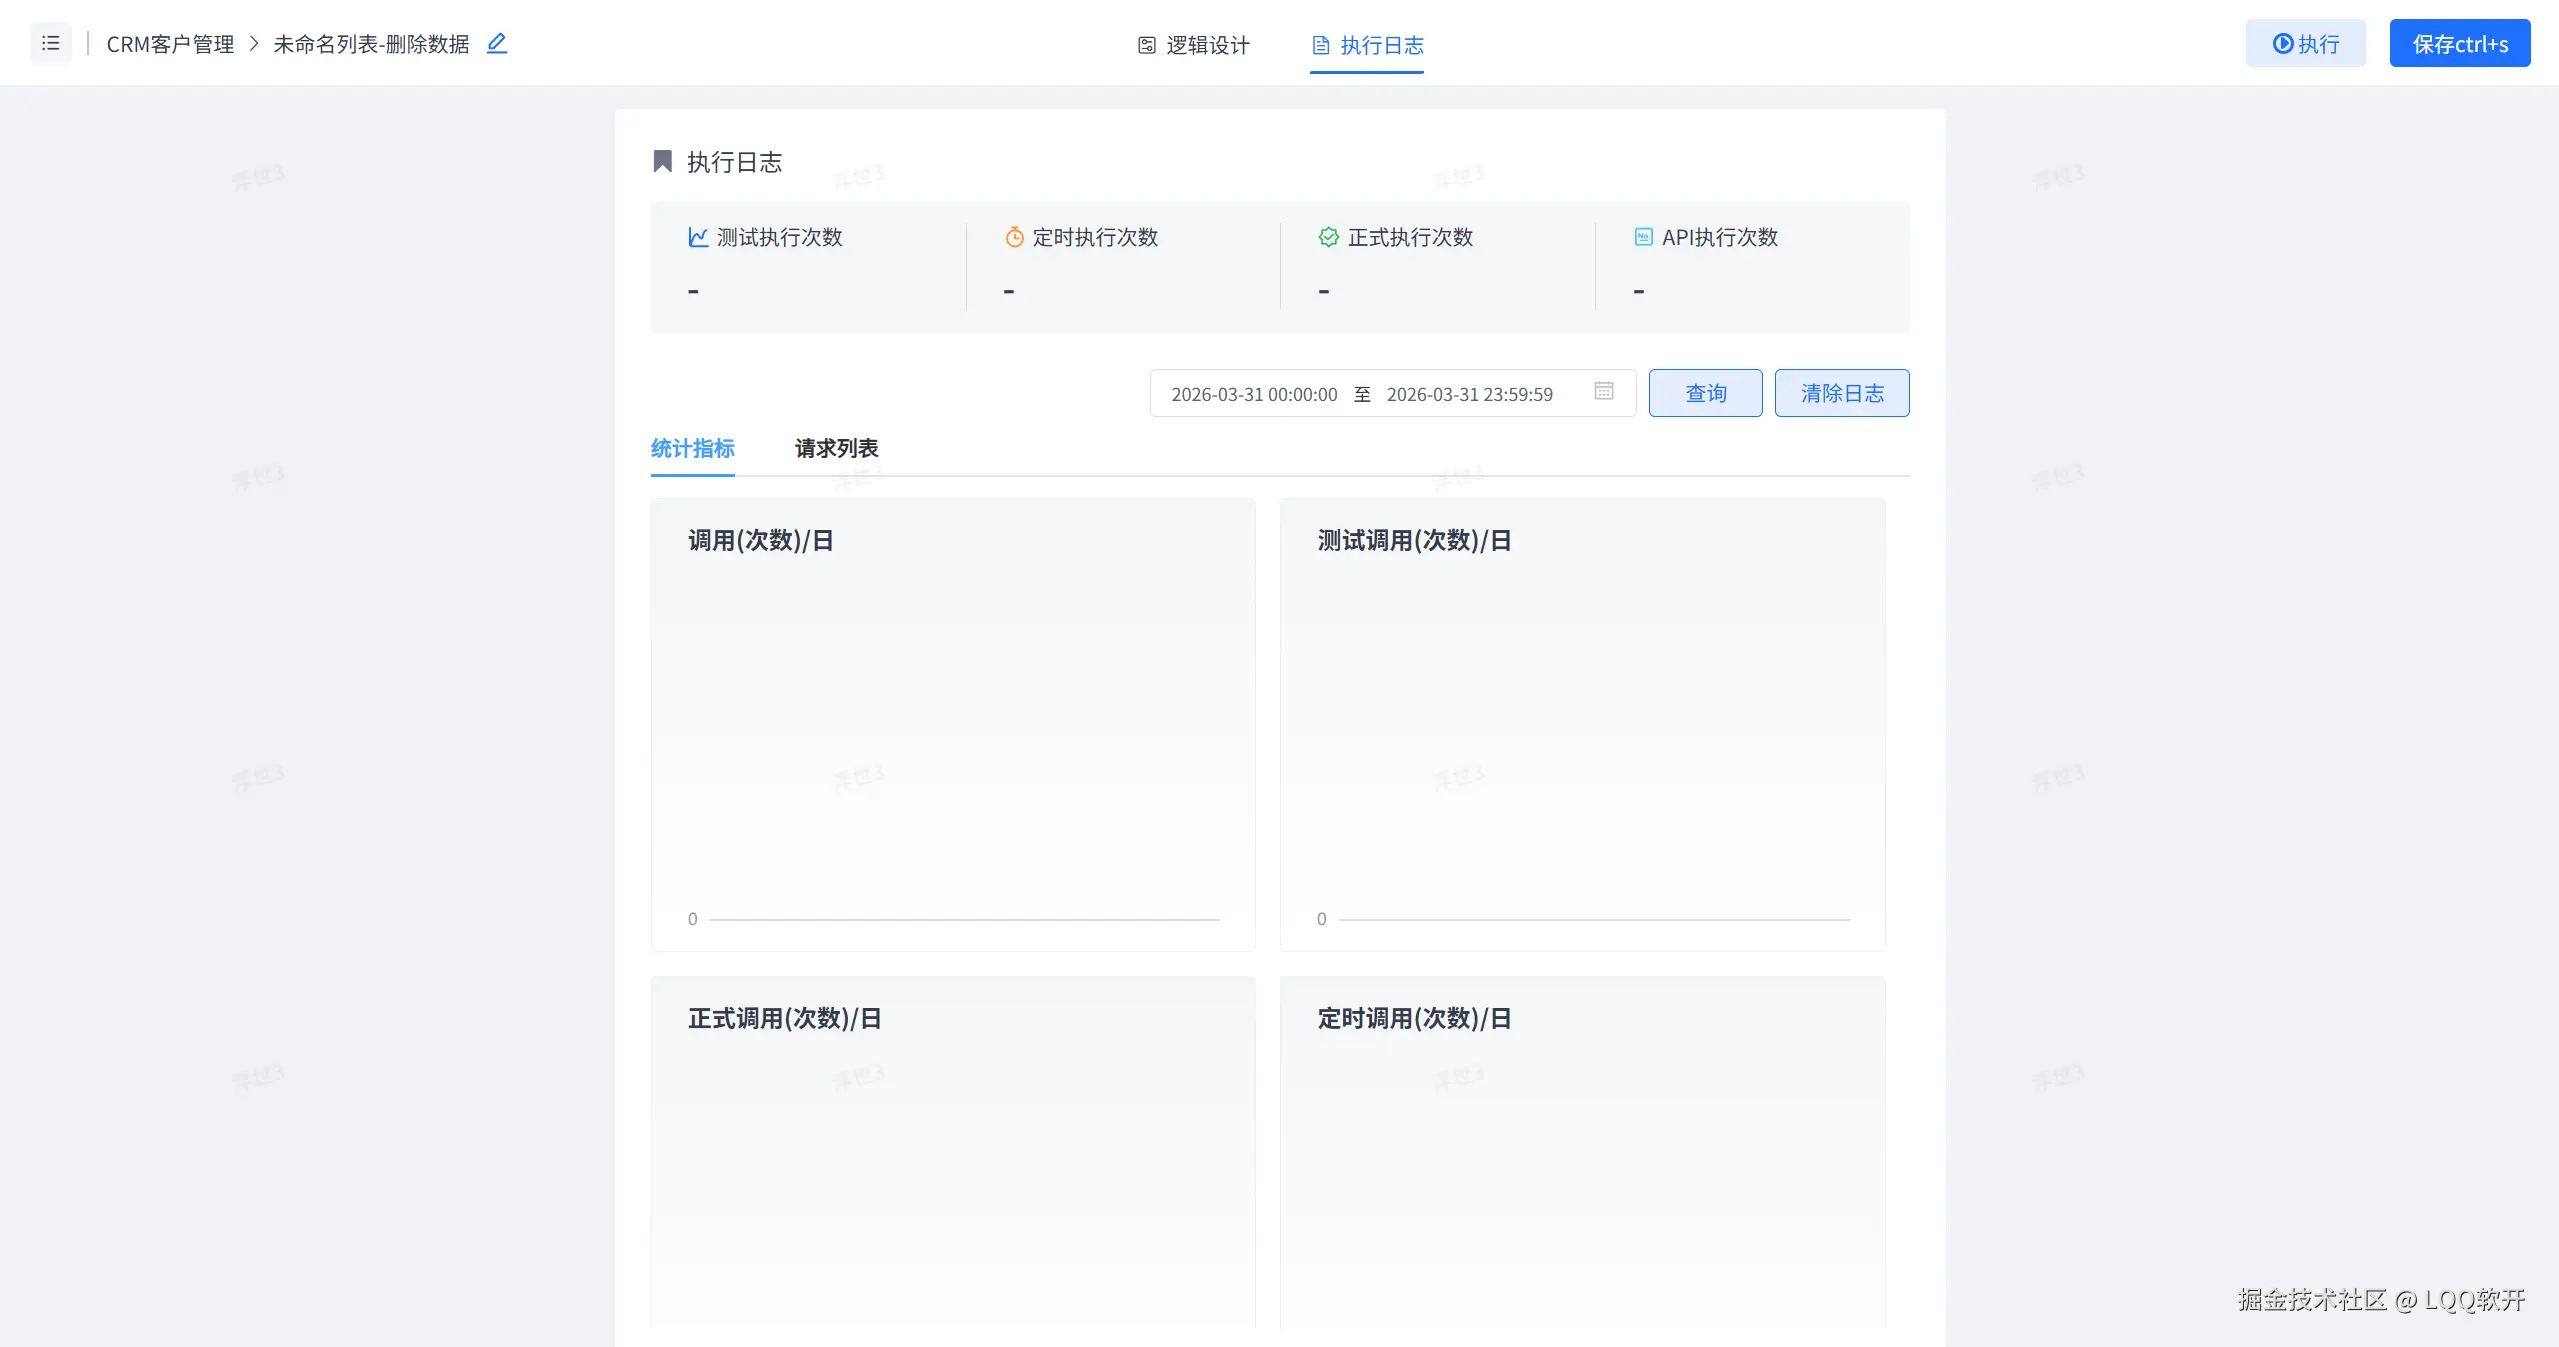
Task: Click the end date 2026-03-31 23:59:59 field
Action: (x=1469, y=394)
